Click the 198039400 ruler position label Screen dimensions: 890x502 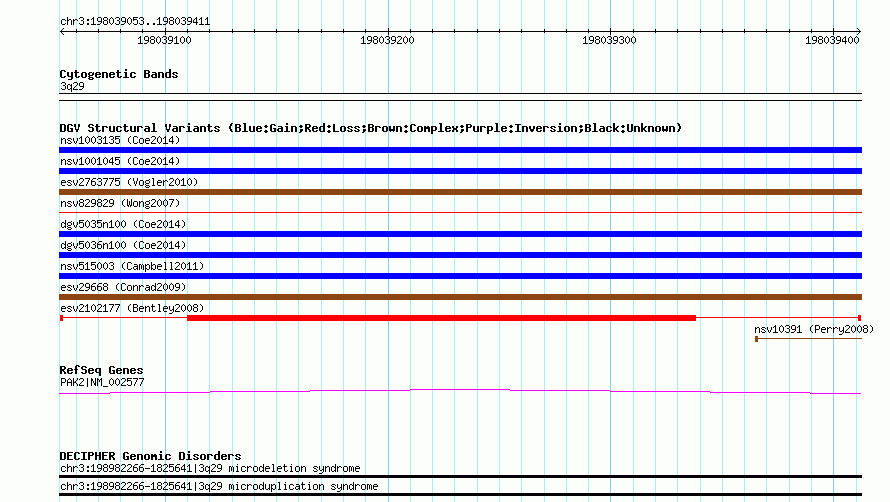click(832, 40)
